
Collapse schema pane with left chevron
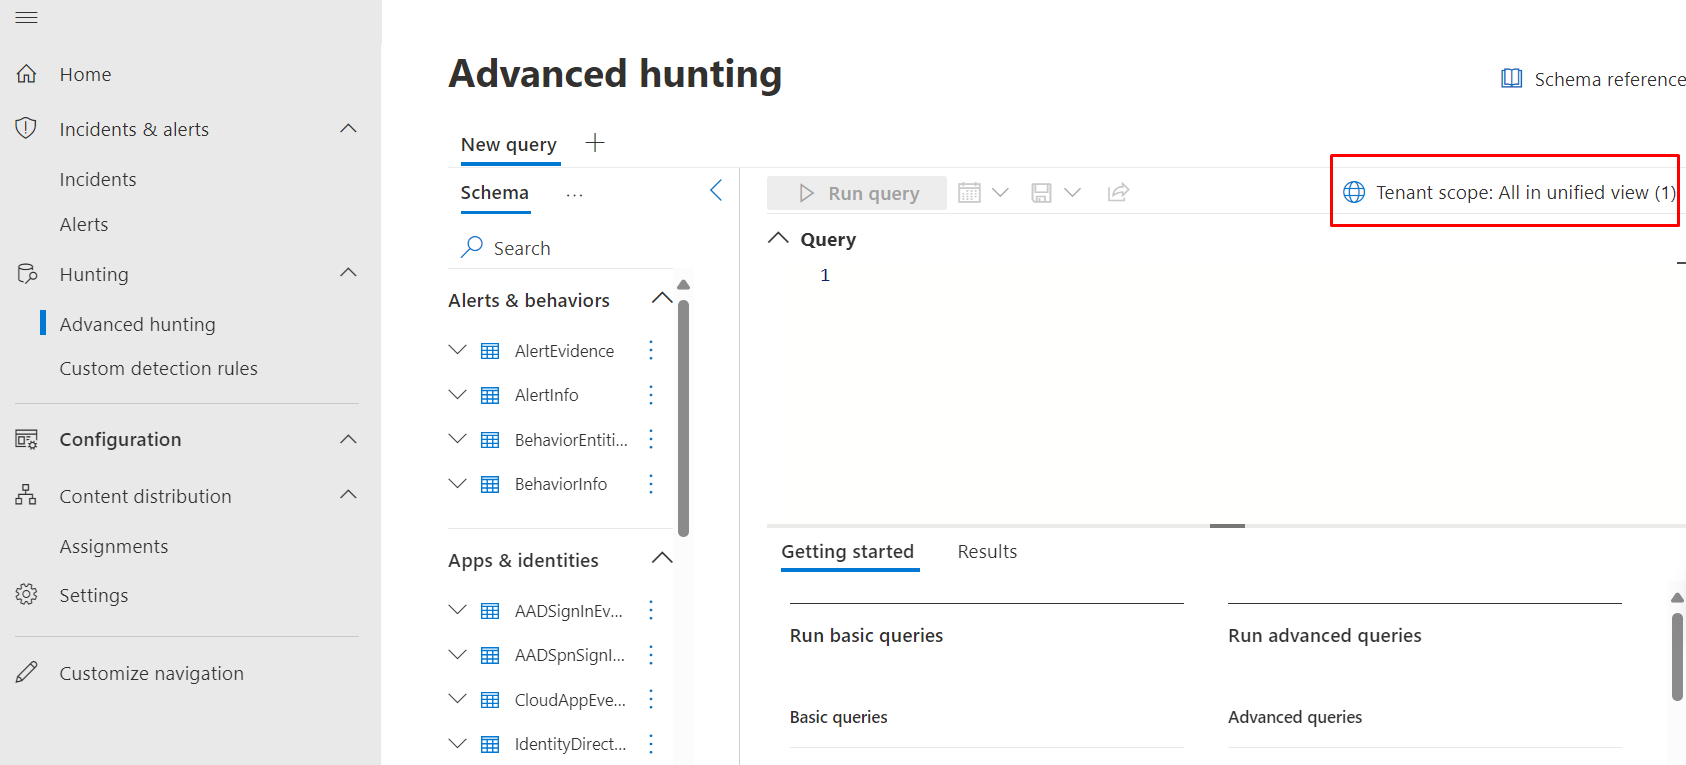point(716,191)
